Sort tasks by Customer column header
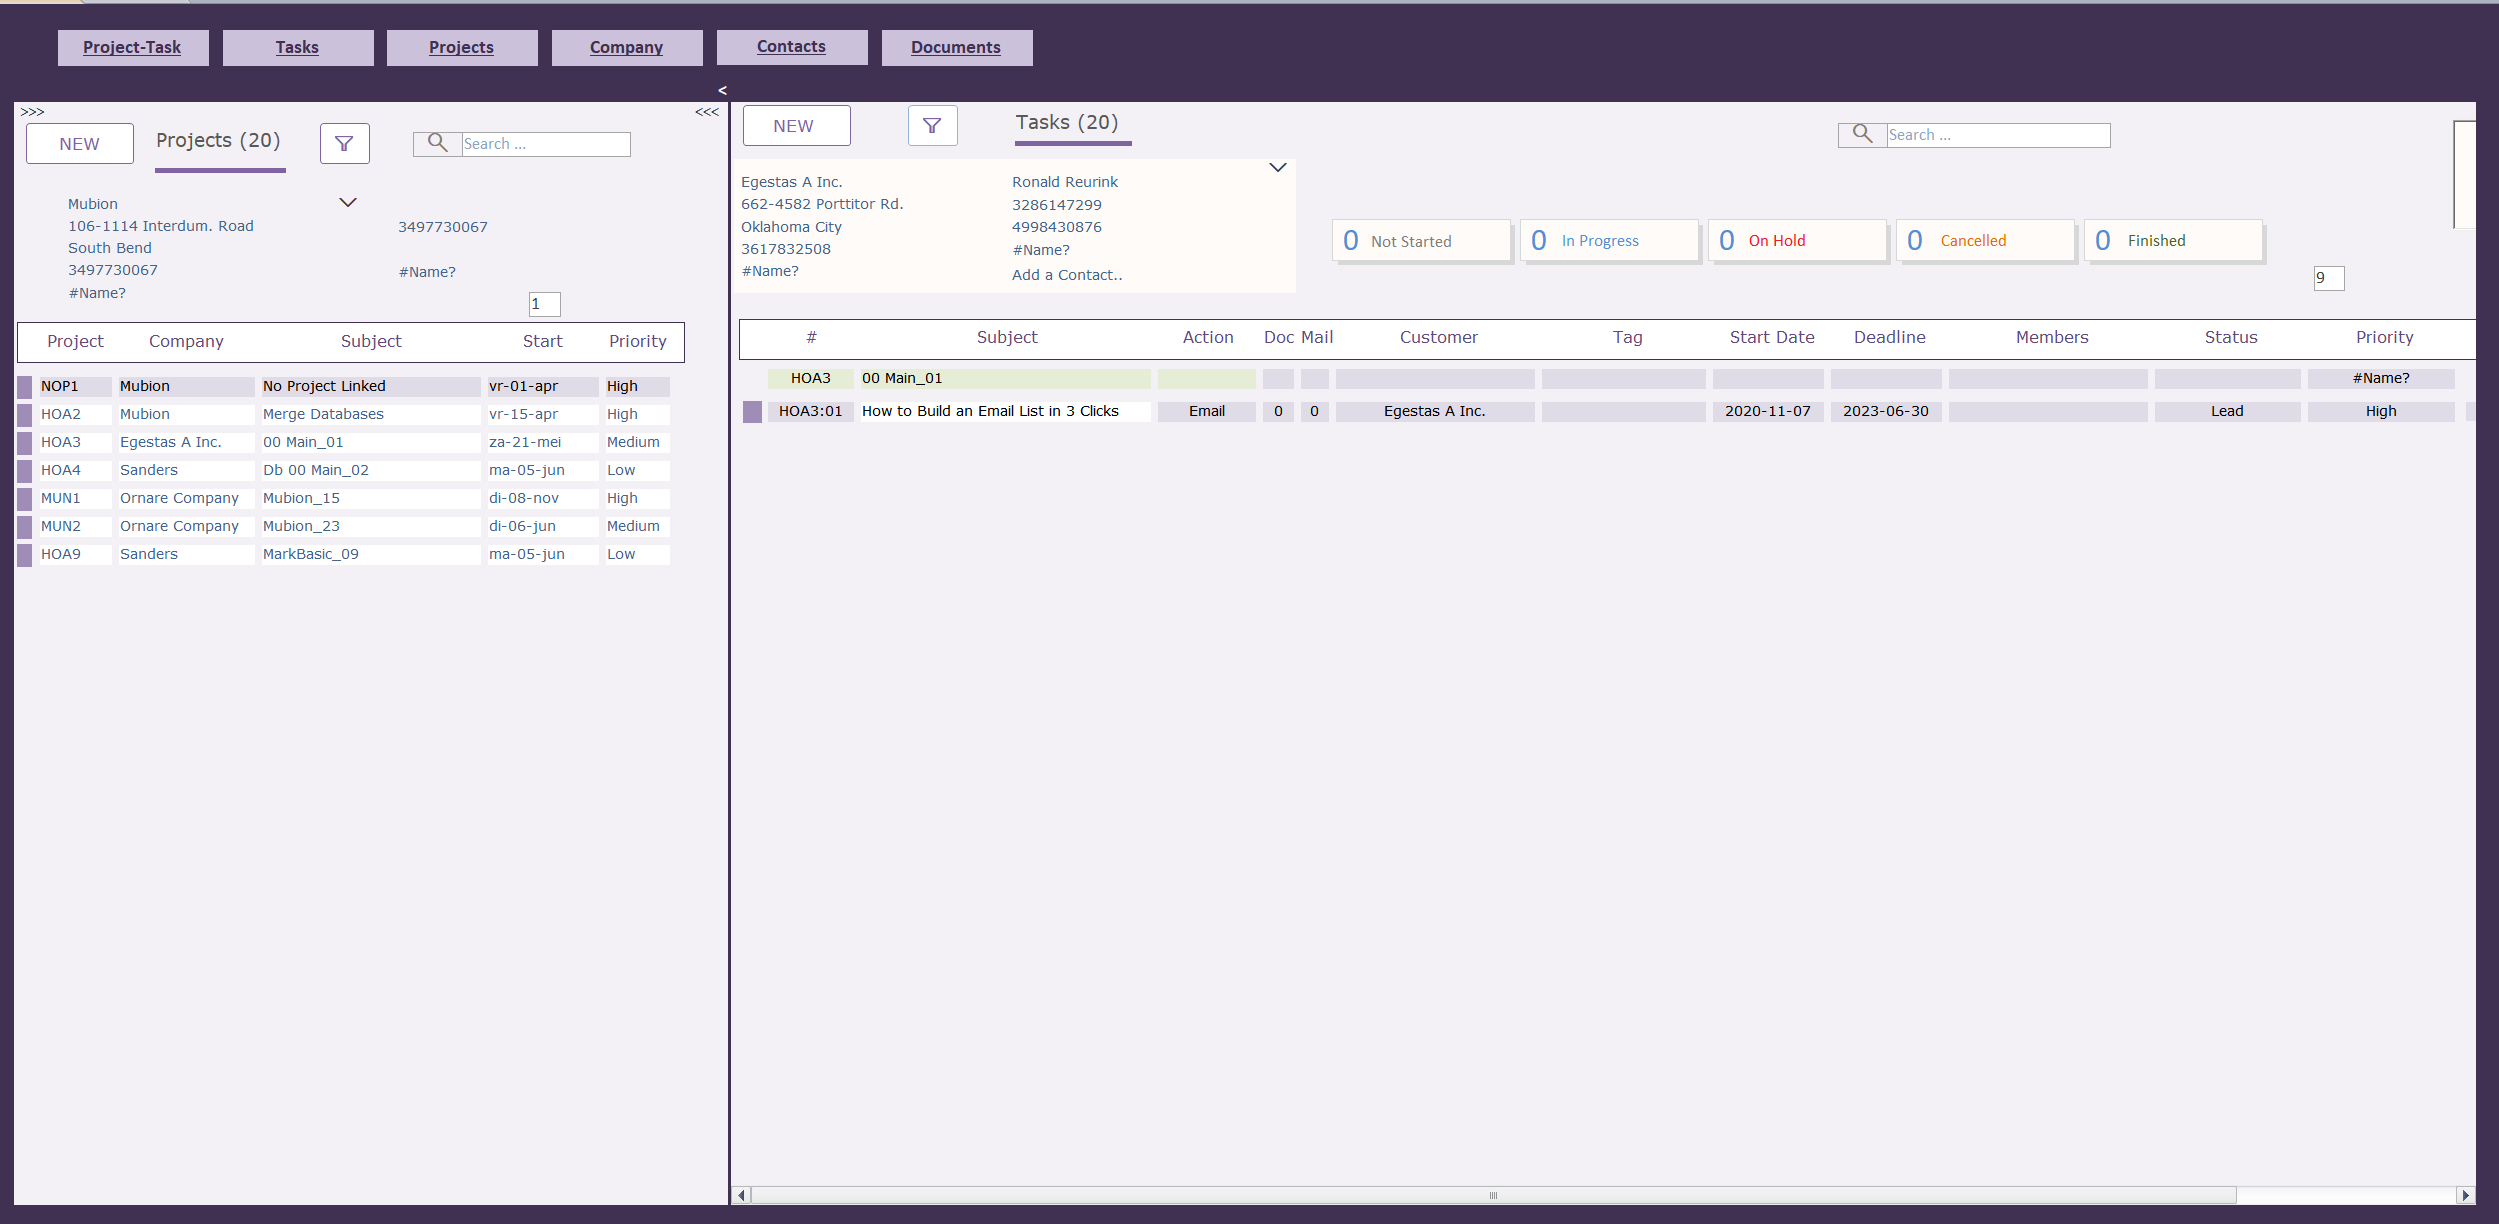 point(1439,337)
